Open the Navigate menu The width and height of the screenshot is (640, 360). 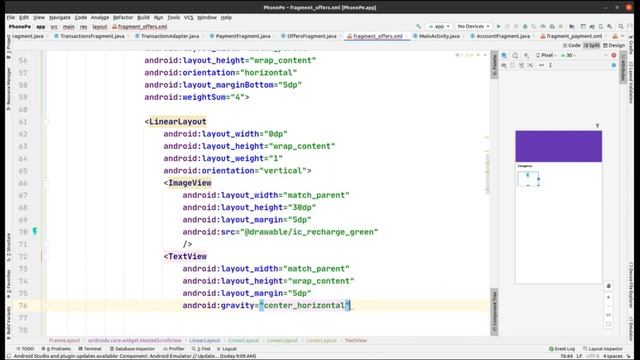coord(60,18)
